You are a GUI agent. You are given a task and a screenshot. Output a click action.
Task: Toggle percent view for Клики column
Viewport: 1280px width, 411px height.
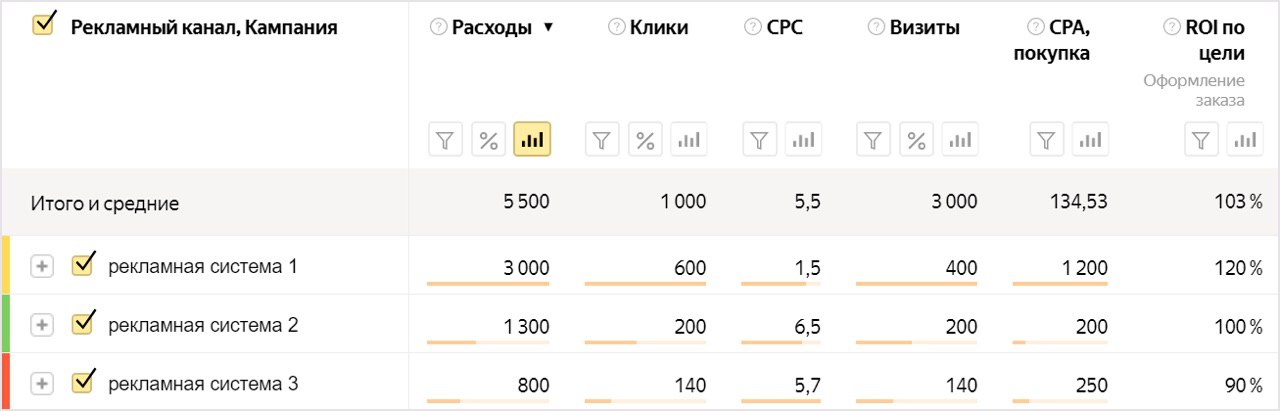[x=646, y=140]
